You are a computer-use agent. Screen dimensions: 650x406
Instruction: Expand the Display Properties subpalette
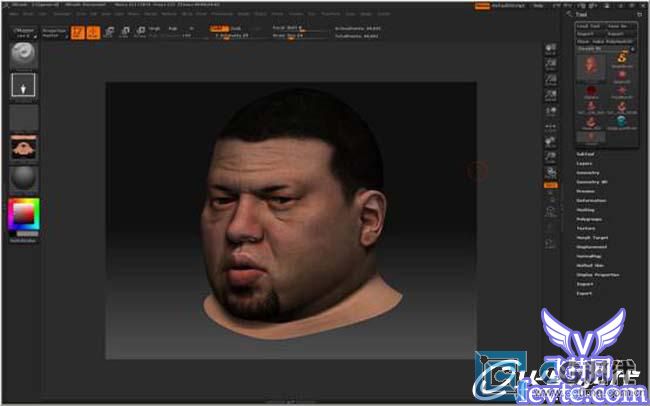click(597, 275)
